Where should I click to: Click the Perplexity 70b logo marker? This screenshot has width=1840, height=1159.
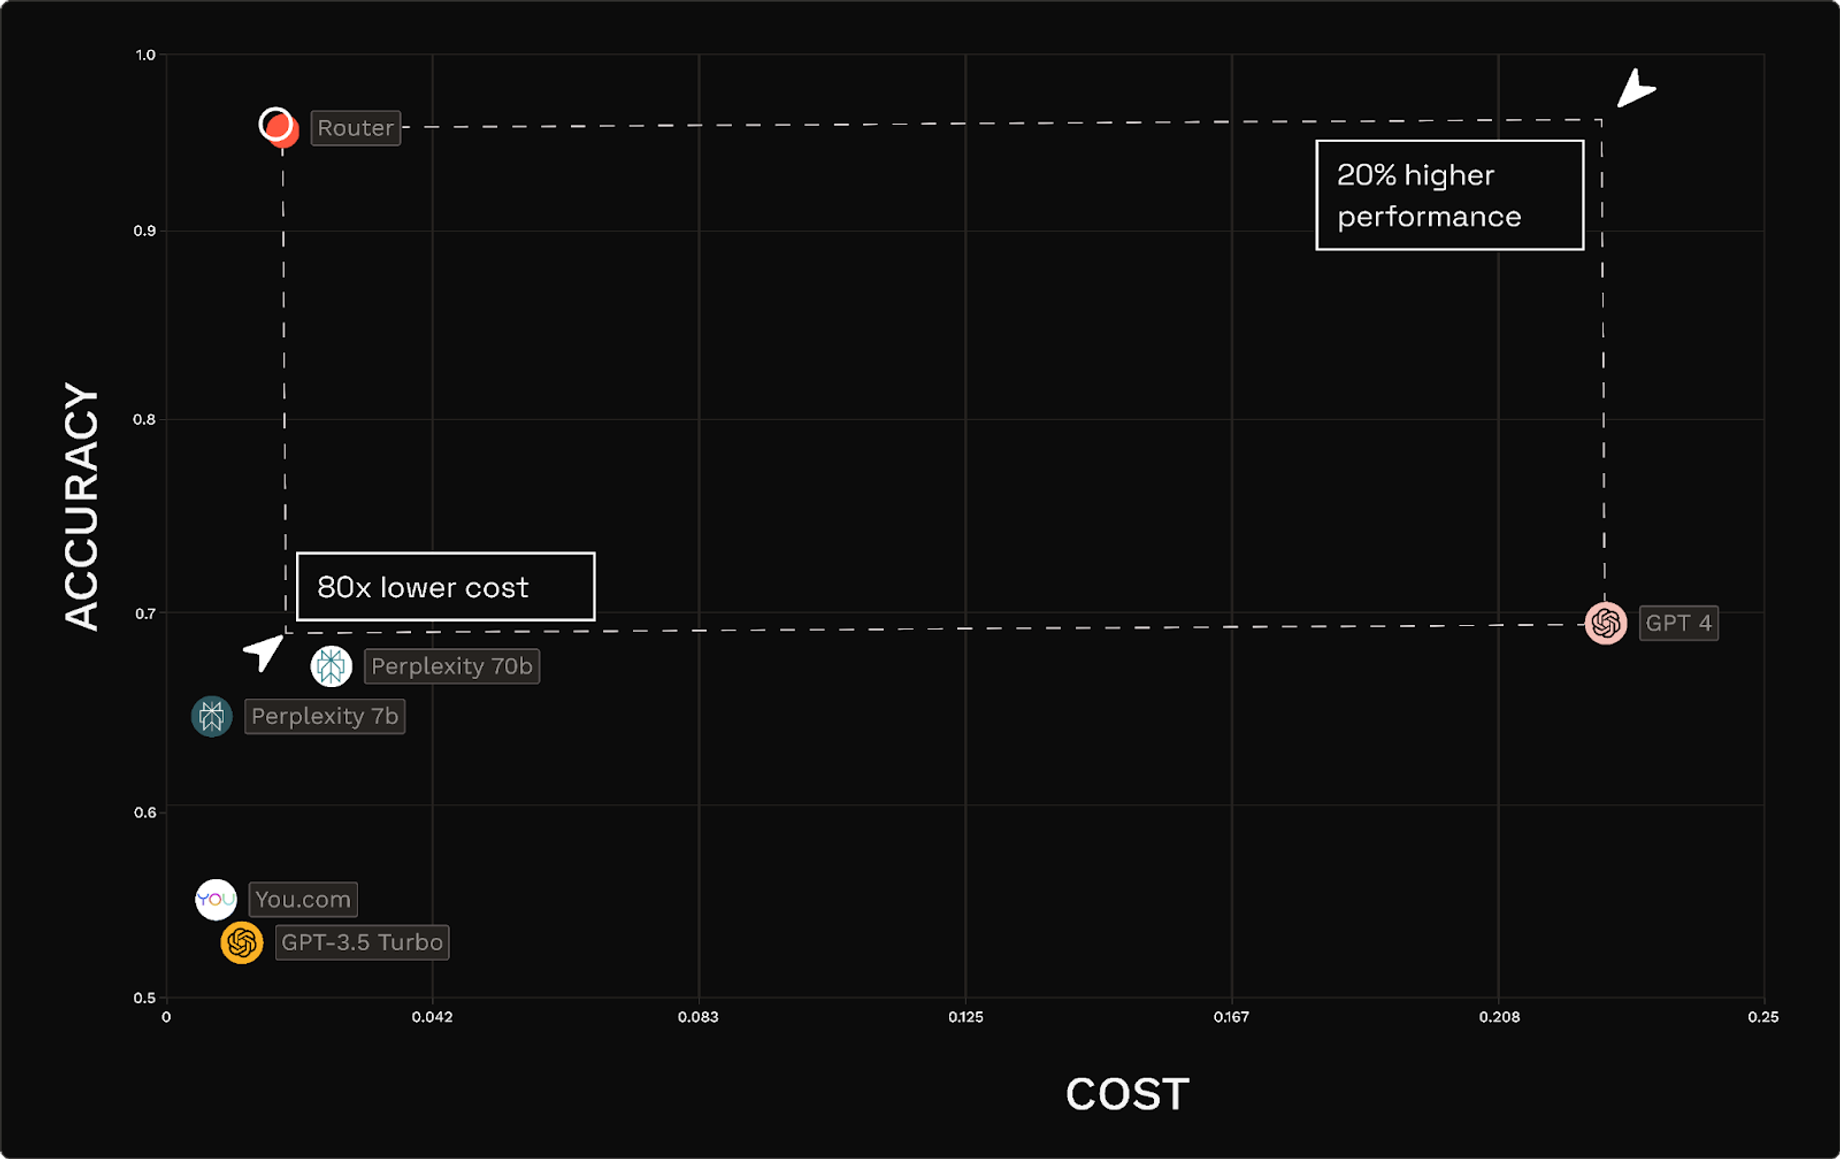tap(331, 666)
